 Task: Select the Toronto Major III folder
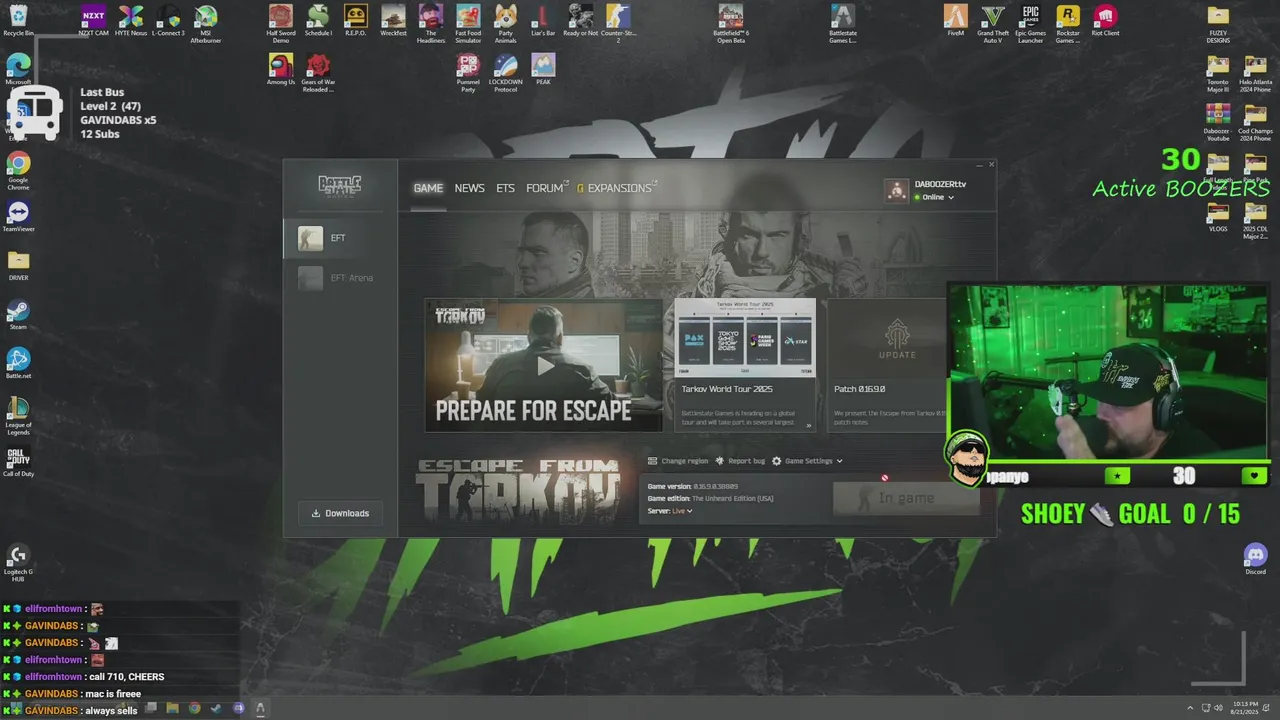[1218, 74]
